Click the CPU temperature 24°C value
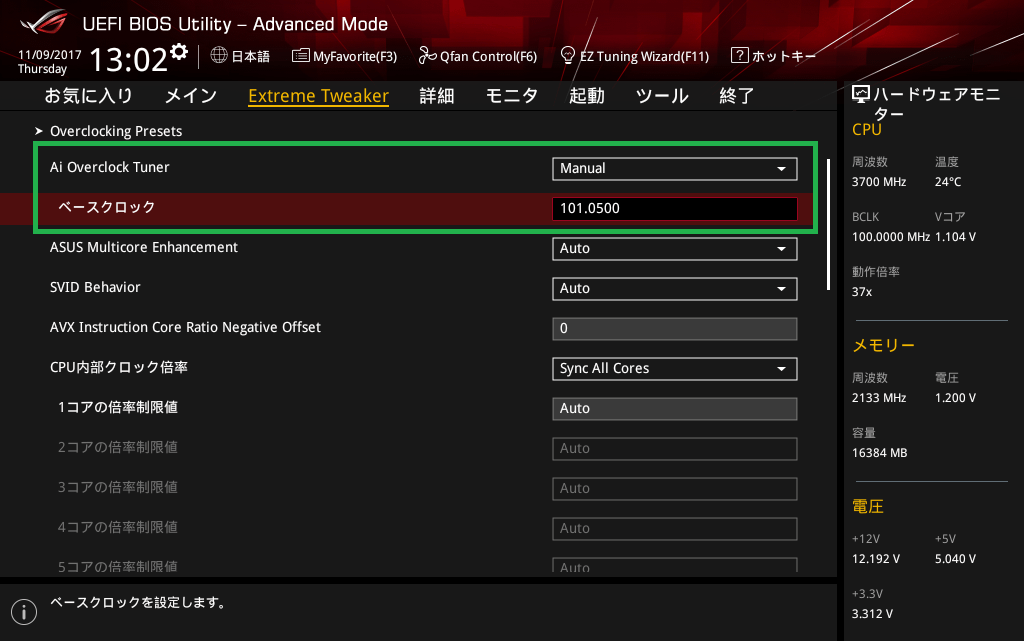Screen dimensions: 1024x641 tap(948, 182)
